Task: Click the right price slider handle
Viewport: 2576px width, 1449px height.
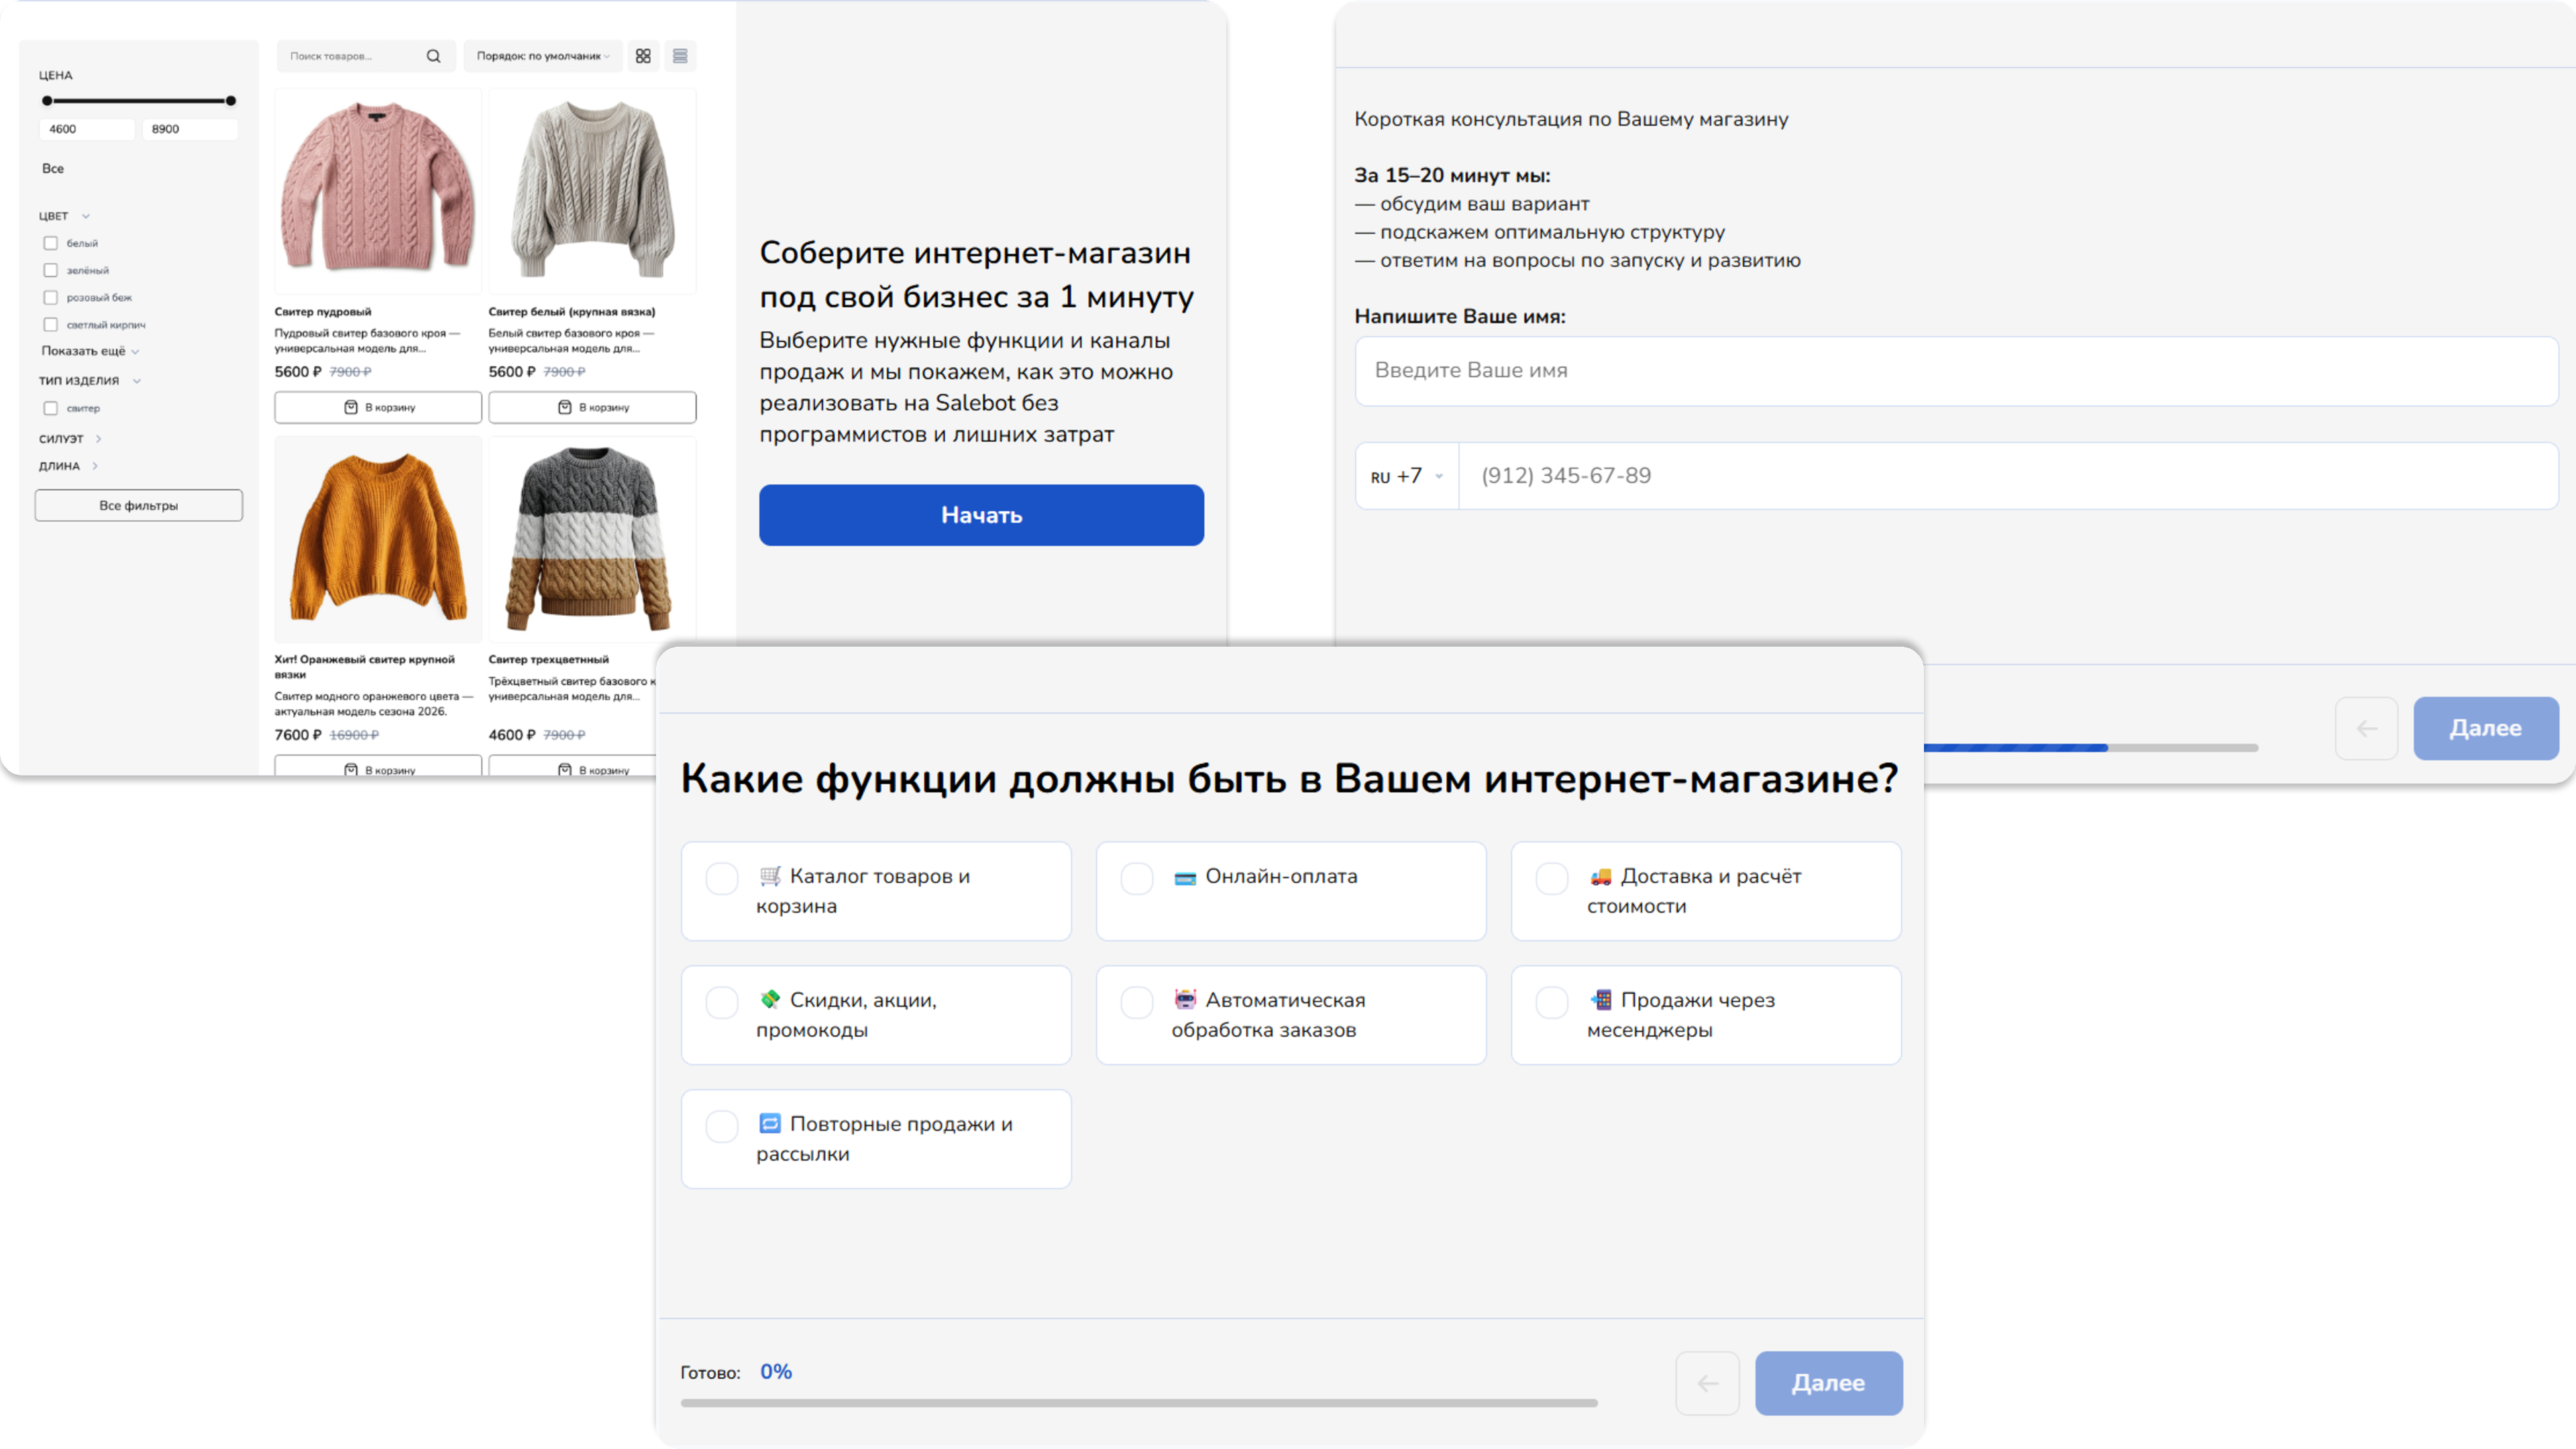Action: 231,101
